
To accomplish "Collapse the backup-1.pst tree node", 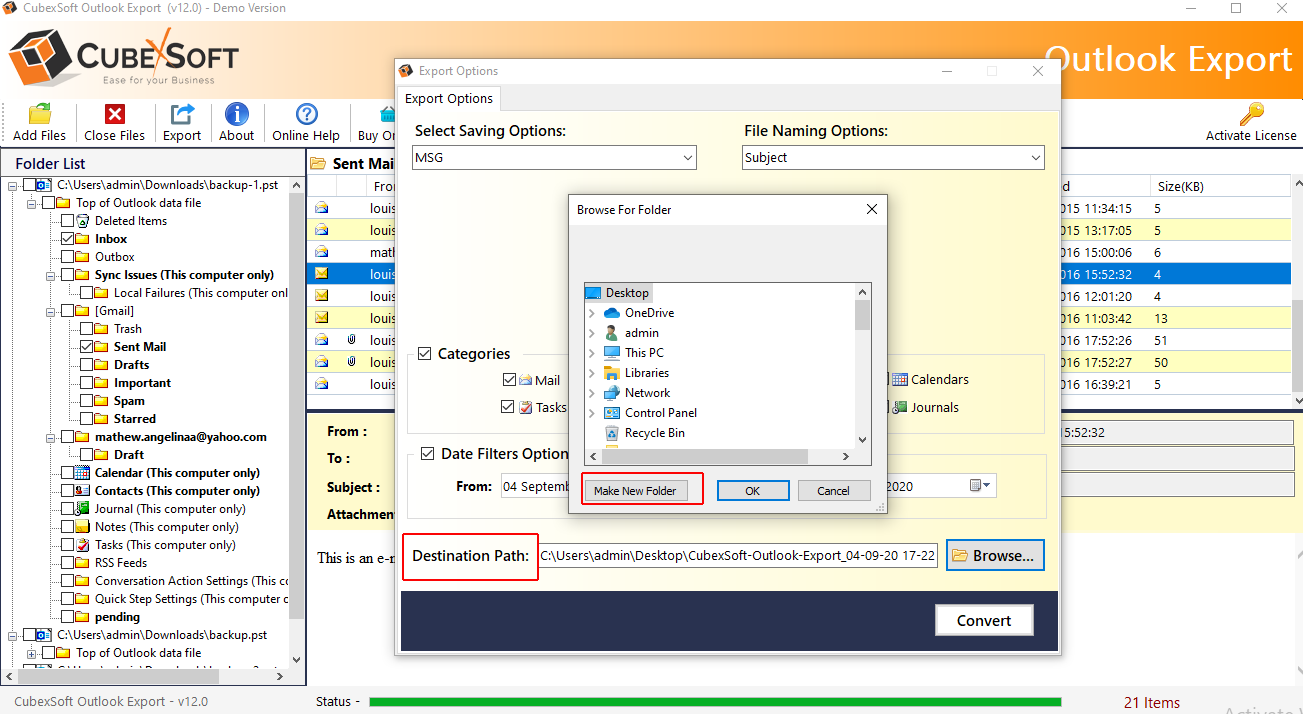I will coord(13,185).
